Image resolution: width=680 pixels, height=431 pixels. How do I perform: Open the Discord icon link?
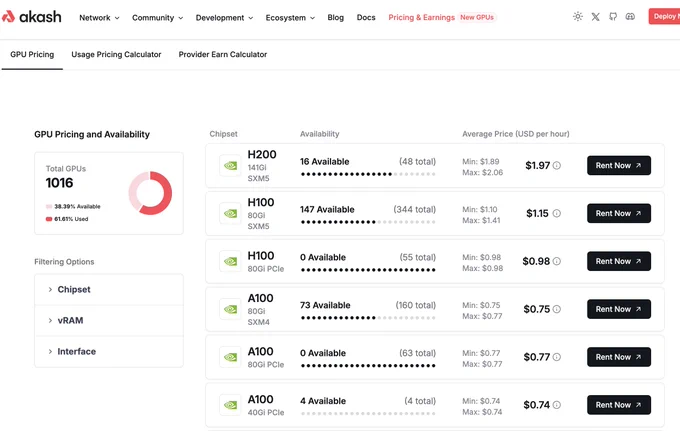tap(630, 16)
